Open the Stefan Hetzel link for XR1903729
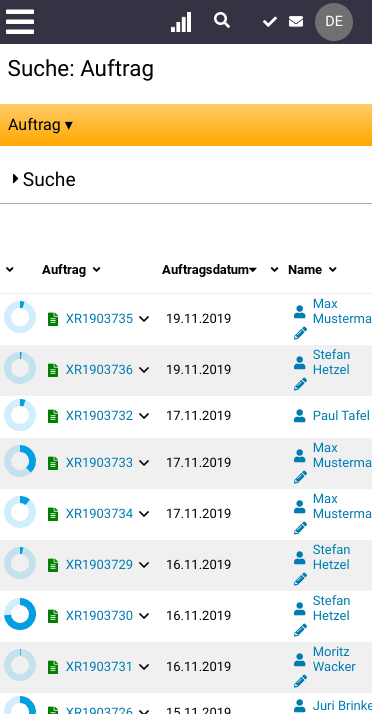 click(331, 557)
